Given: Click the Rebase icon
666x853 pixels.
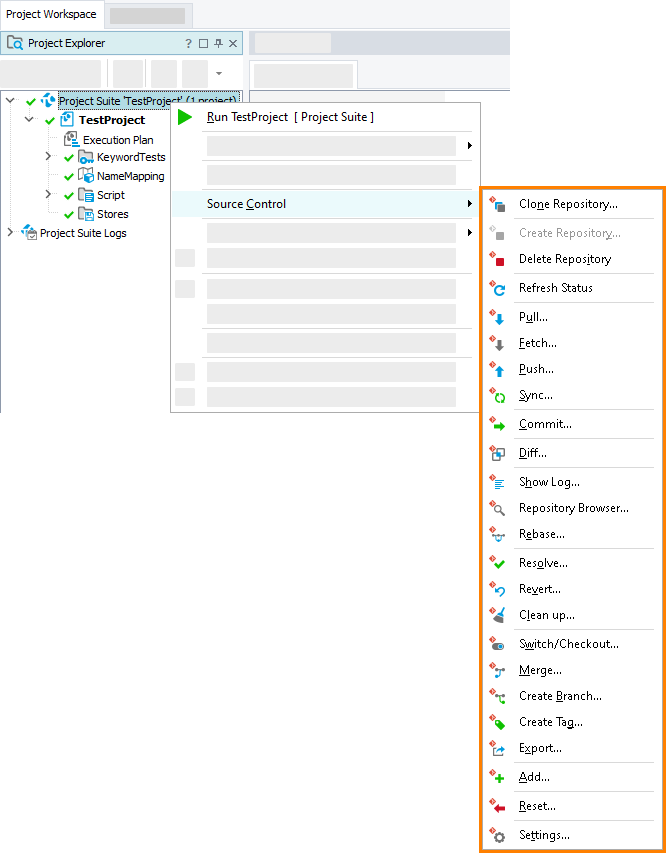Looking at the screenshot, I should [497, 534].
